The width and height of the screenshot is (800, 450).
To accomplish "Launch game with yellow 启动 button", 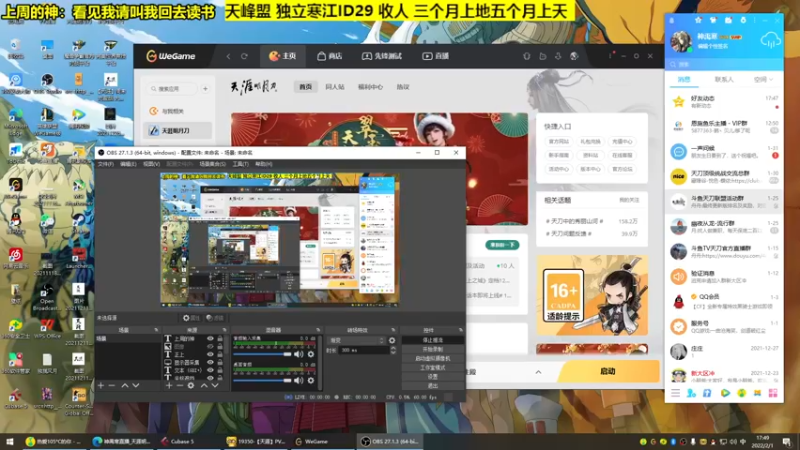I will [x=608, y=371].
